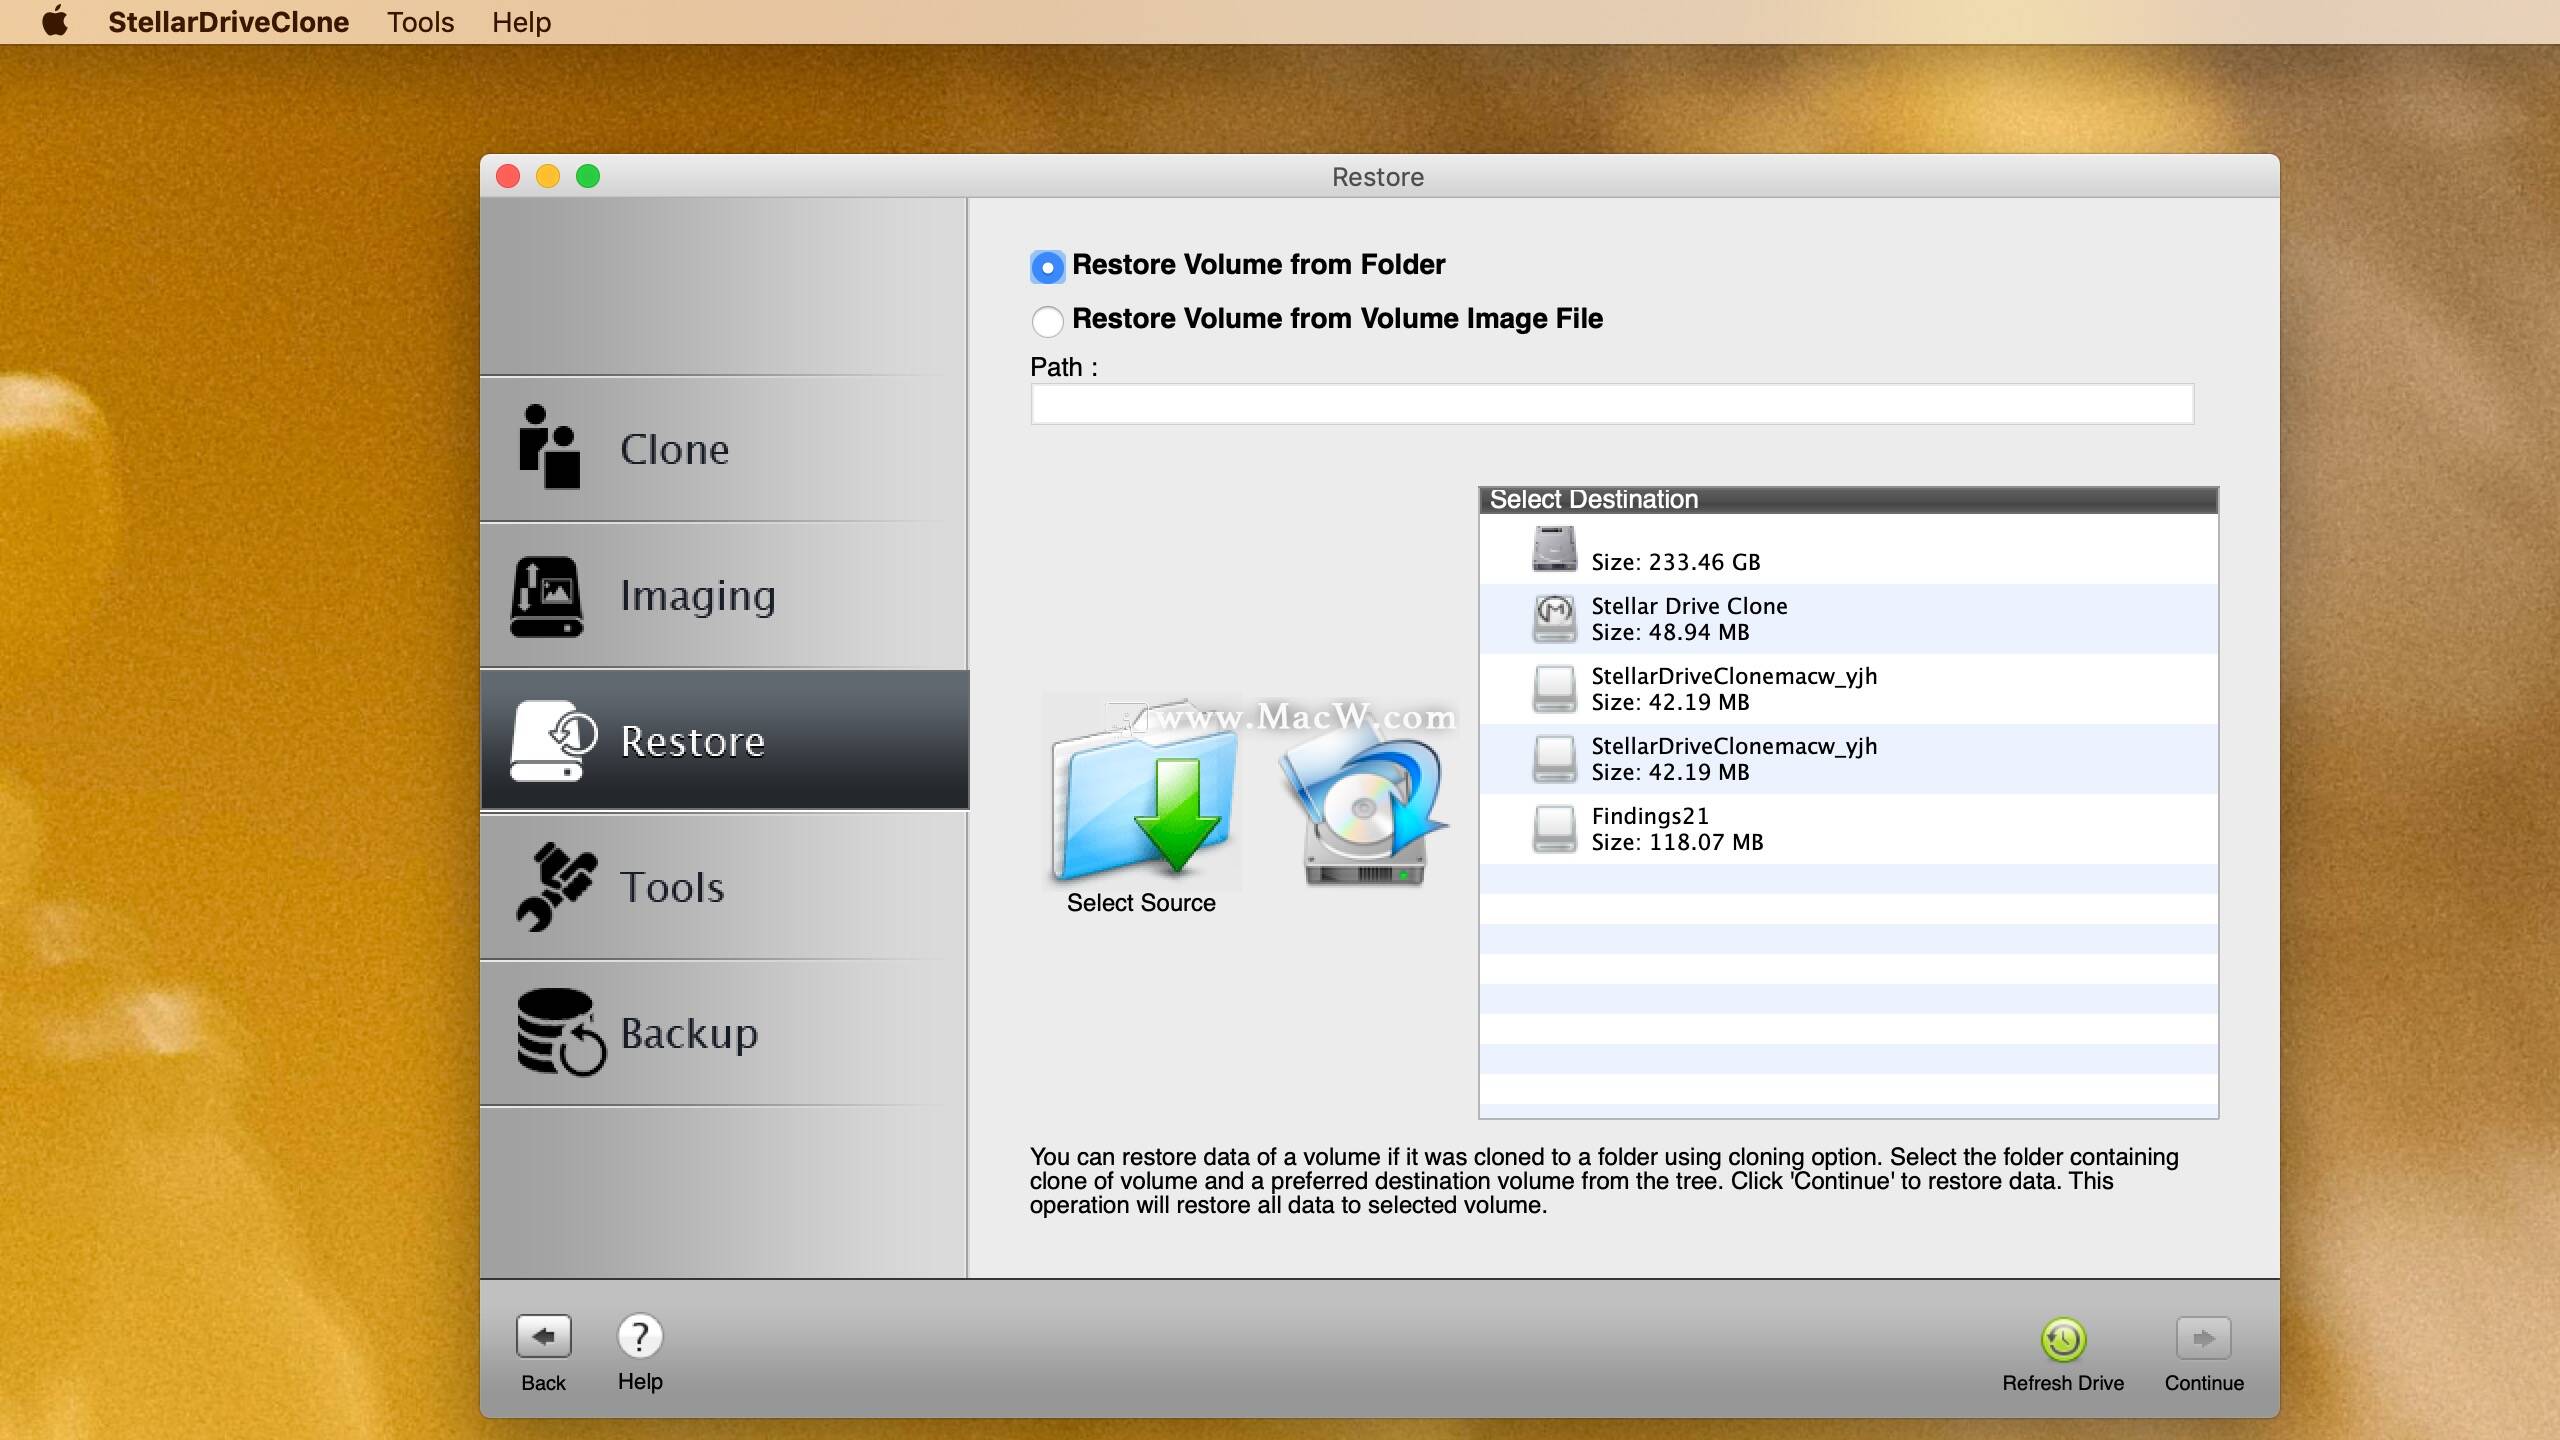Image resolution: width=2560 pixels, height=1440 pixels.
Task: Open the Help menu in menu bar
Action: click(521, 22)
